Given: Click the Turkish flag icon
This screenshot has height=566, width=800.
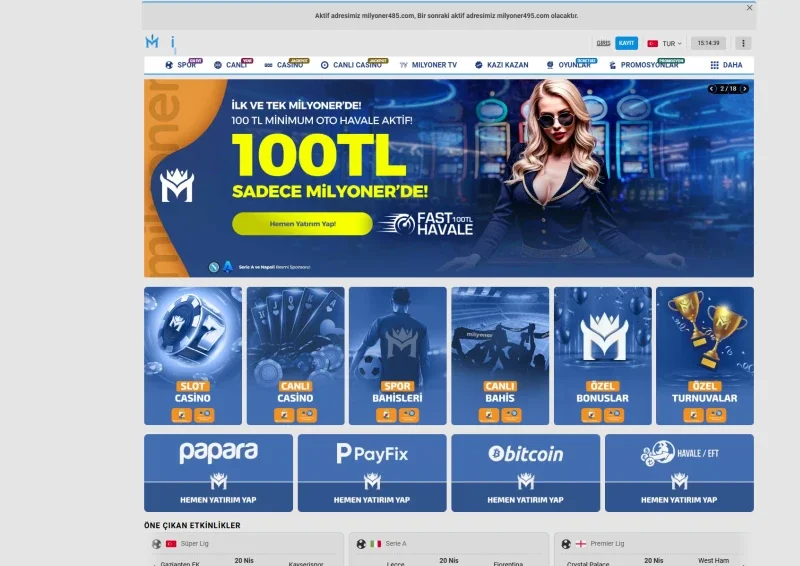Looking at the screenshot, I should [x=652, y=43].
